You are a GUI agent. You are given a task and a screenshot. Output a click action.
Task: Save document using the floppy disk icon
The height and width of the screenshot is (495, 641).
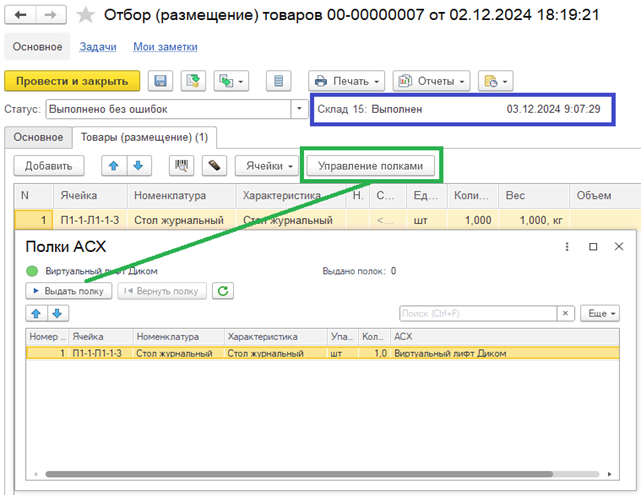161,81
